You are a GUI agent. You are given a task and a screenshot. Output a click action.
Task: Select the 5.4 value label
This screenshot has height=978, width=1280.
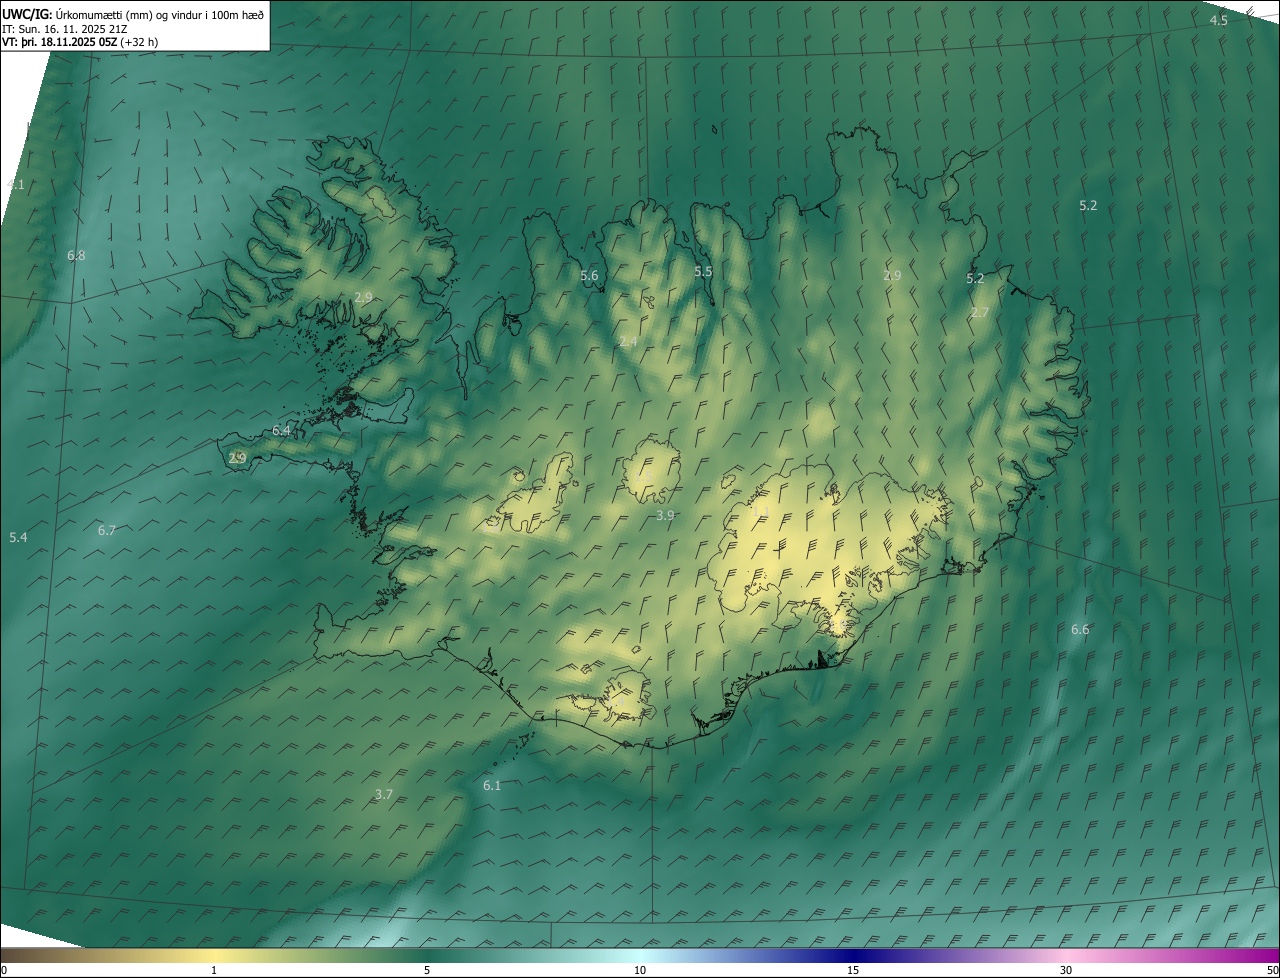coord(18,538)
